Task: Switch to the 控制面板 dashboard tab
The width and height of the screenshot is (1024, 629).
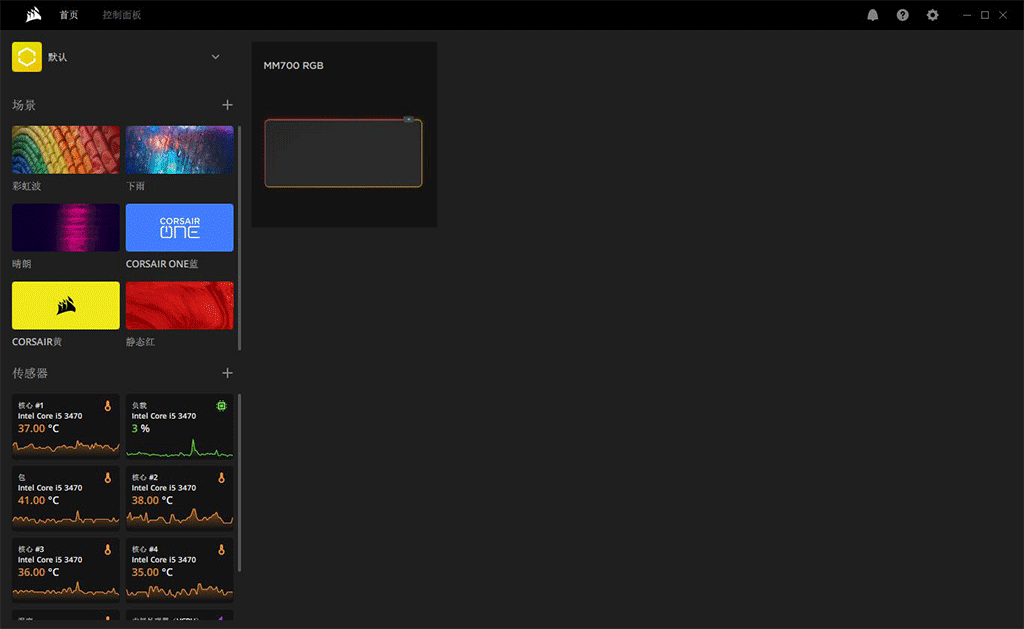Action: (x=121, y=15)
